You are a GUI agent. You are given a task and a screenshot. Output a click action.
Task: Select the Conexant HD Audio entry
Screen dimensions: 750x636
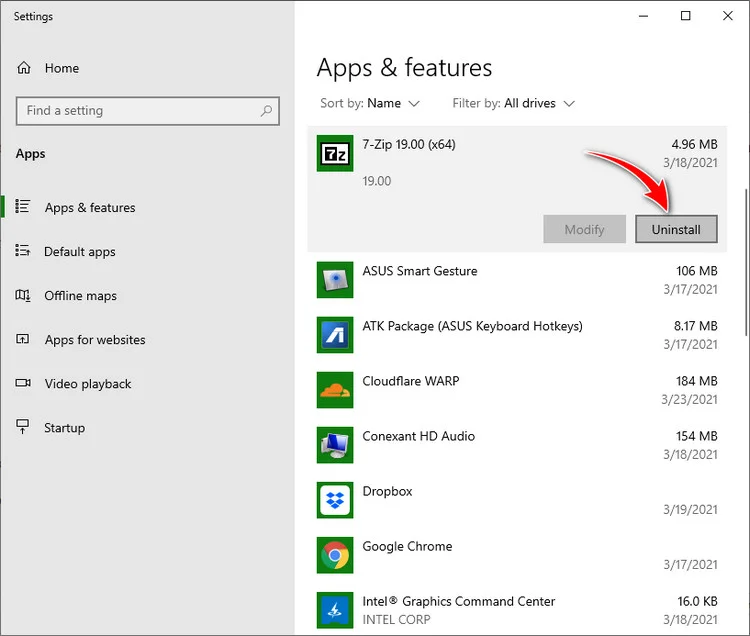517,445
